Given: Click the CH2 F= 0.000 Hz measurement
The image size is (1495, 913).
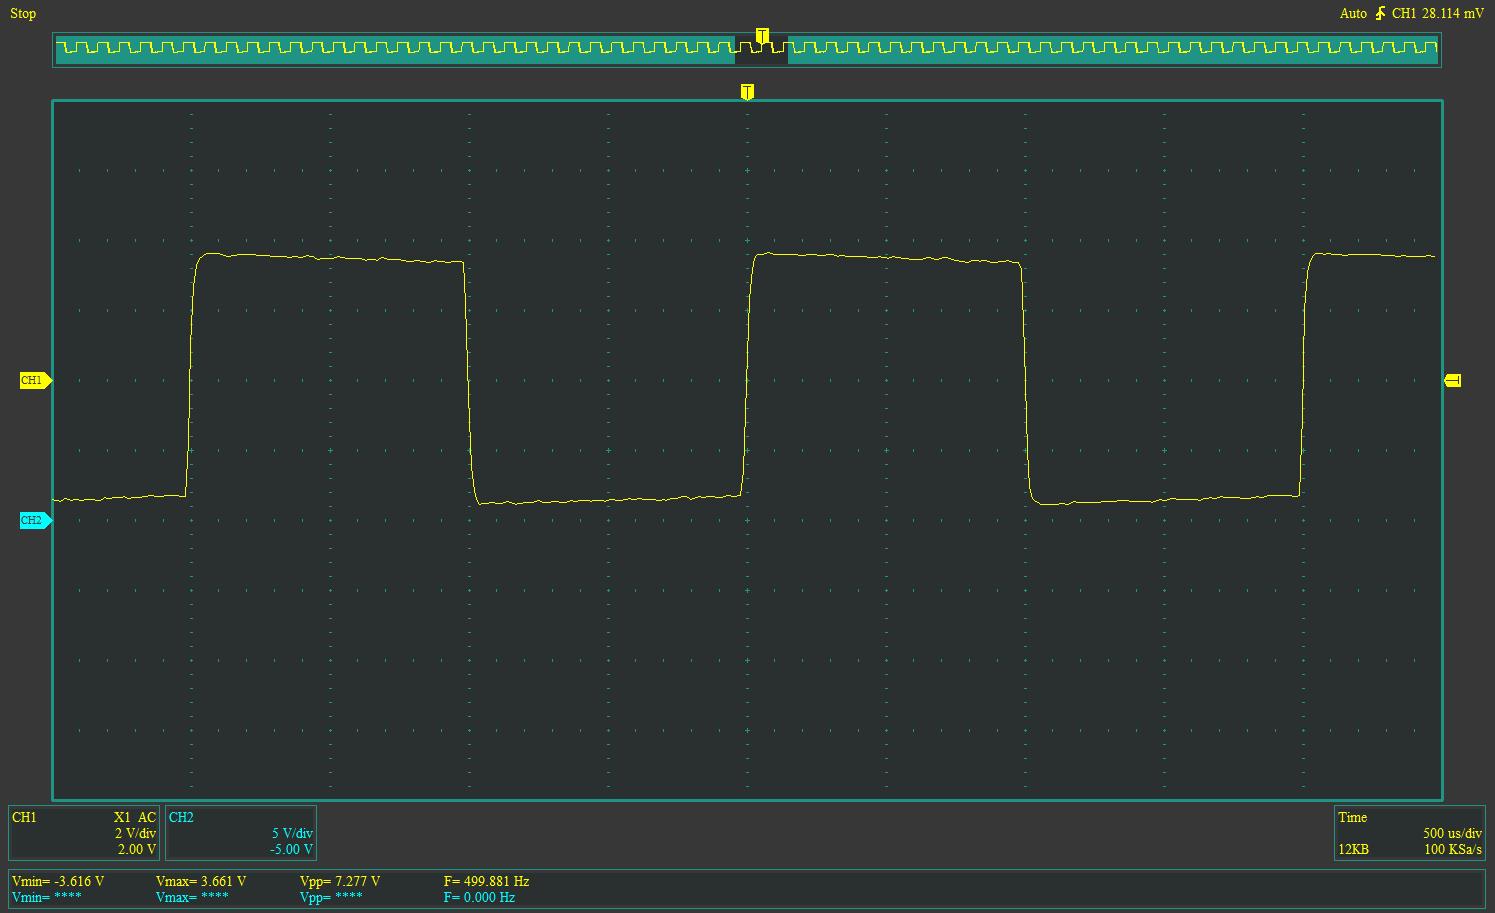Looking at the screenshot, I should (x=479, y=898).
